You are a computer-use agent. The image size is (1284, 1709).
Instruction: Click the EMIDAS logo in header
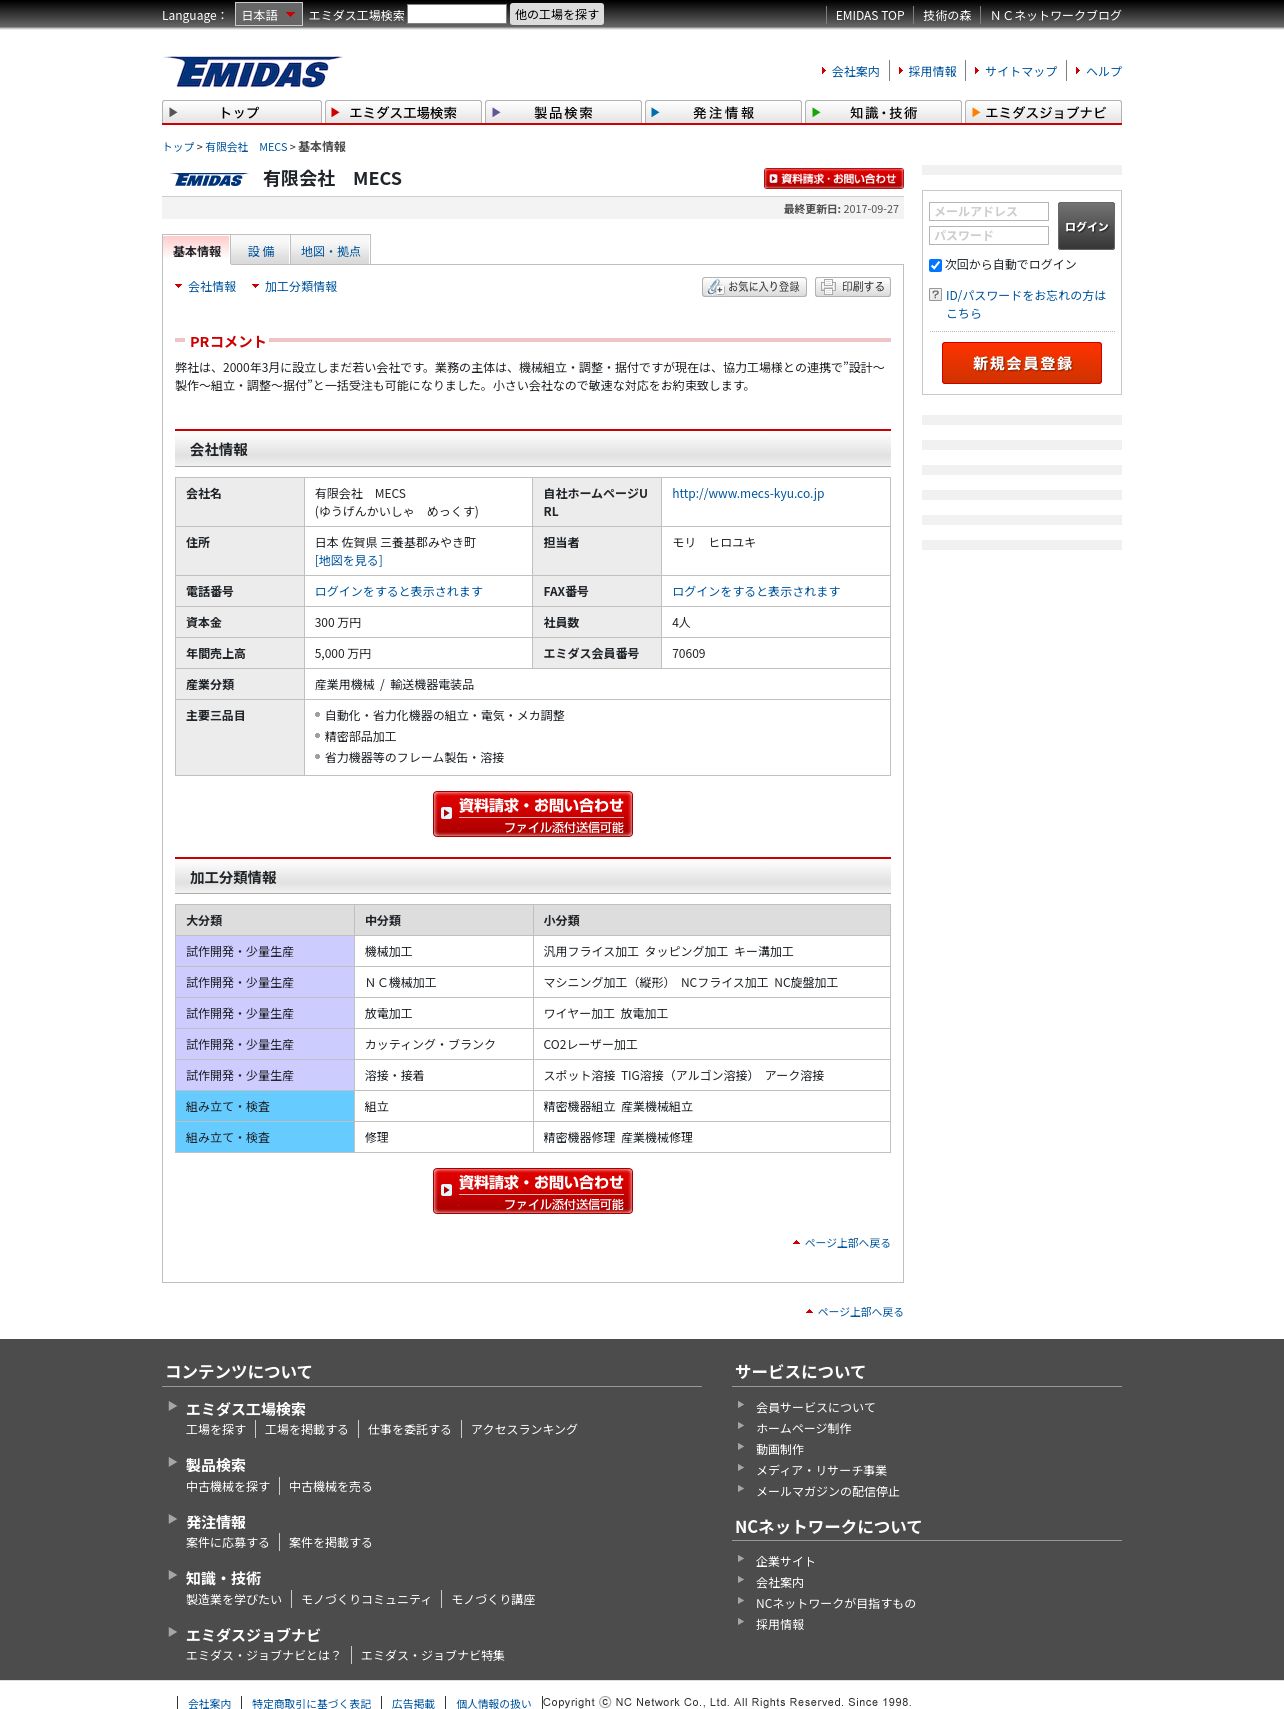pos(253,72)
